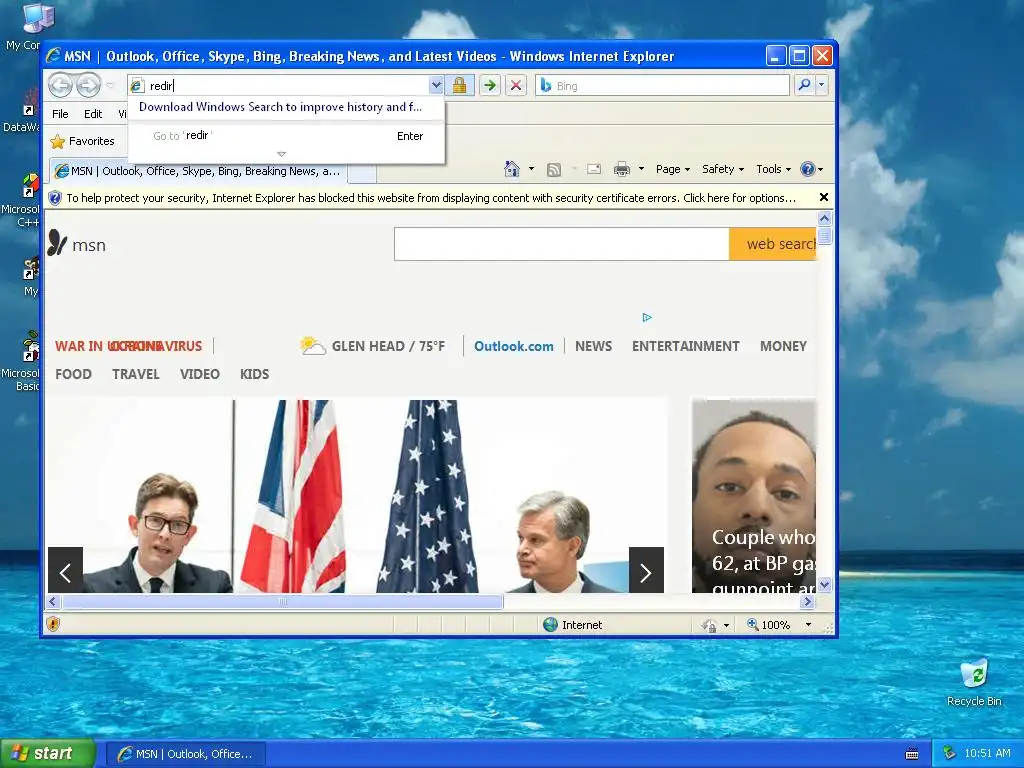
Task: Click the green Go arrow button
Action: coord(490,85)
